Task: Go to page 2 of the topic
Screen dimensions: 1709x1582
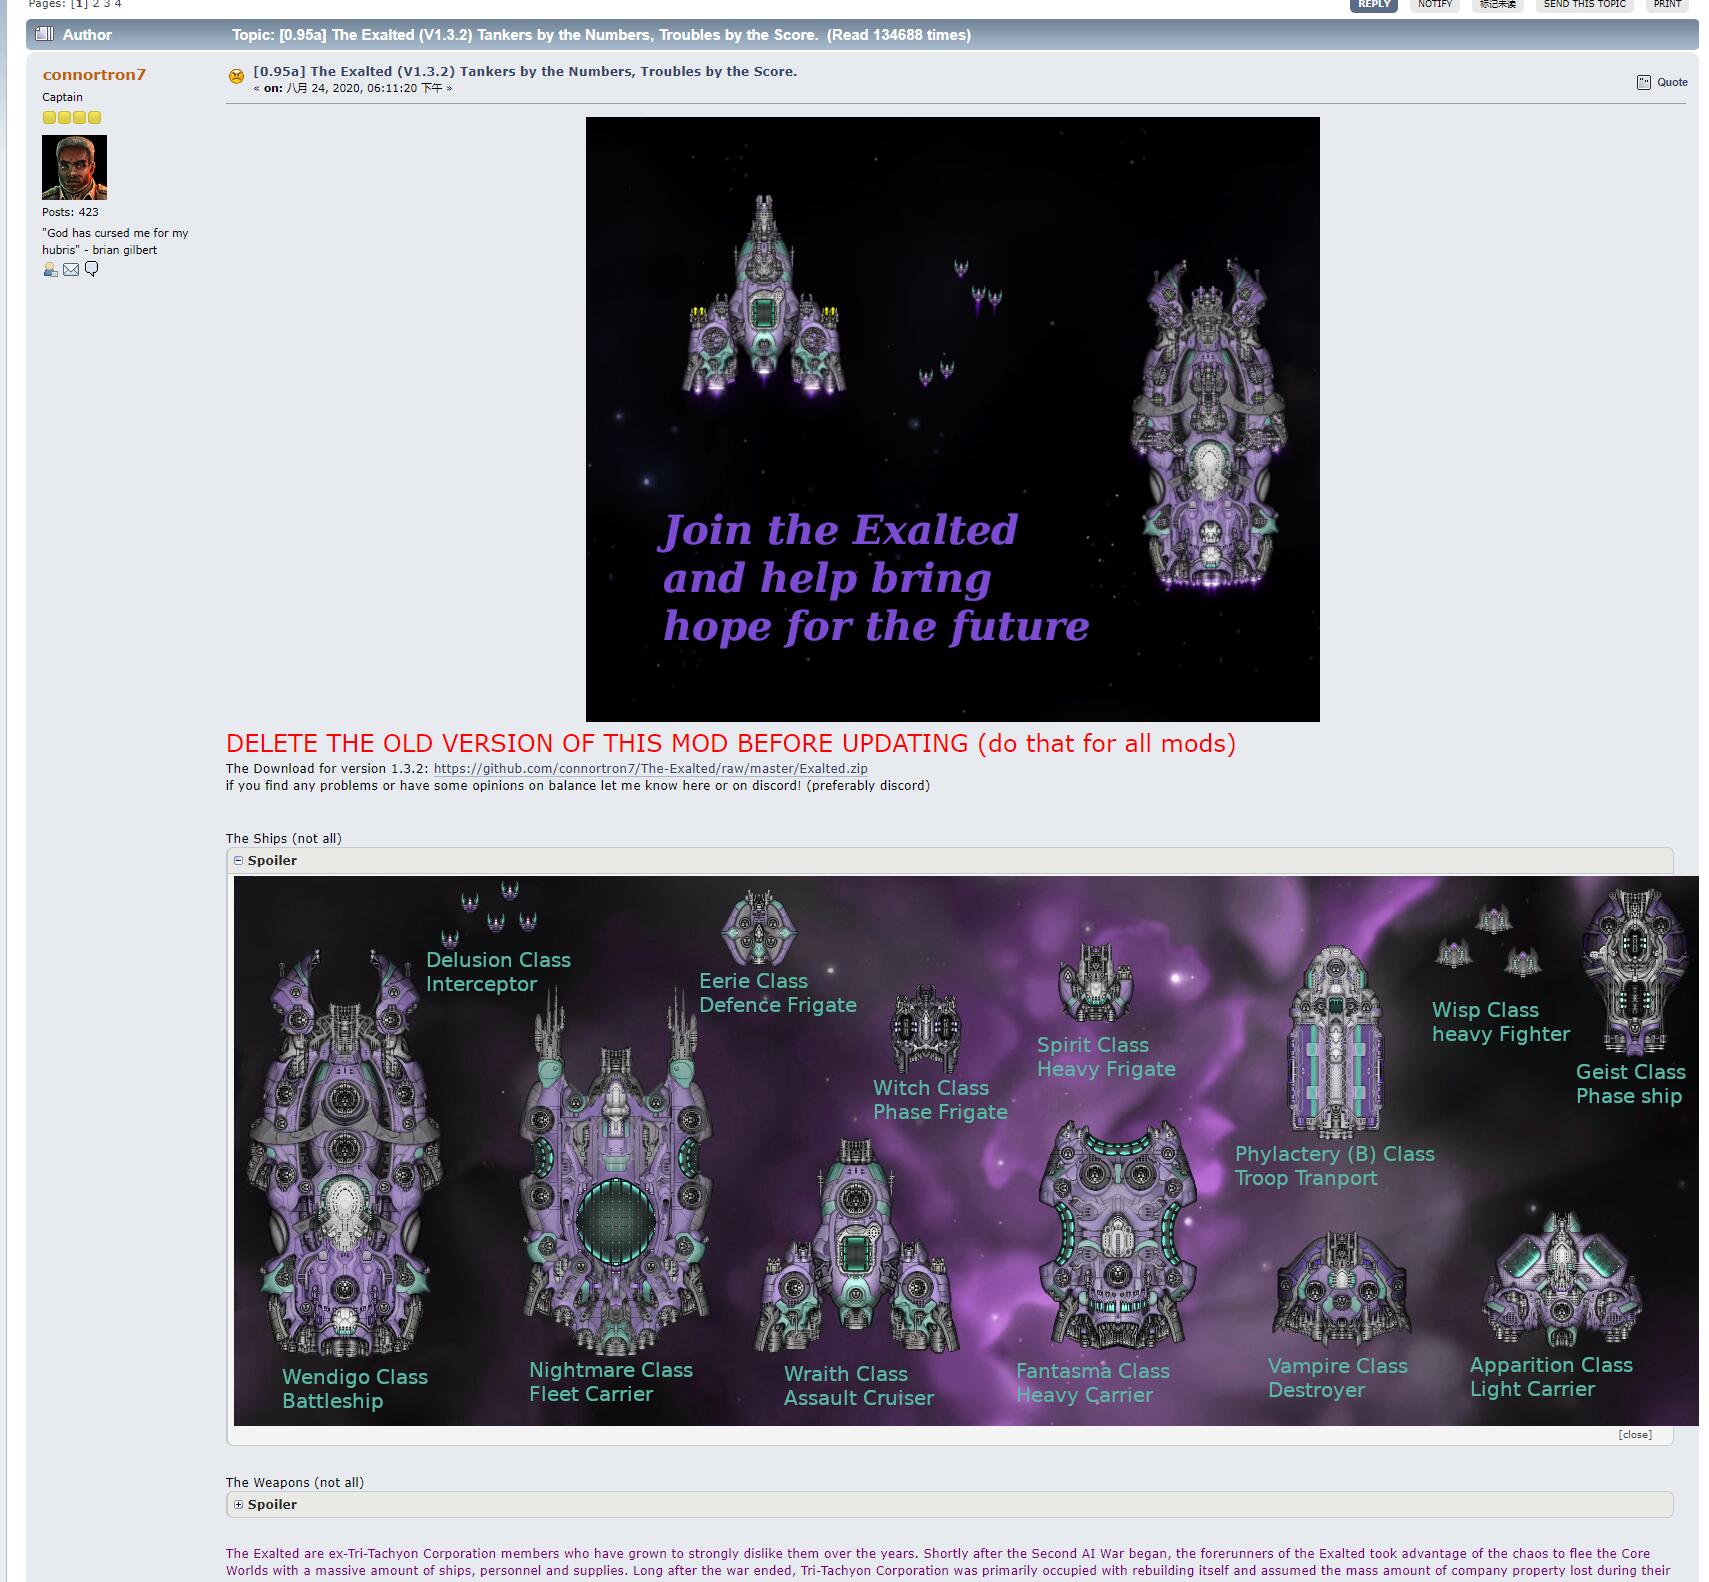Action: [x=96, y=4]
